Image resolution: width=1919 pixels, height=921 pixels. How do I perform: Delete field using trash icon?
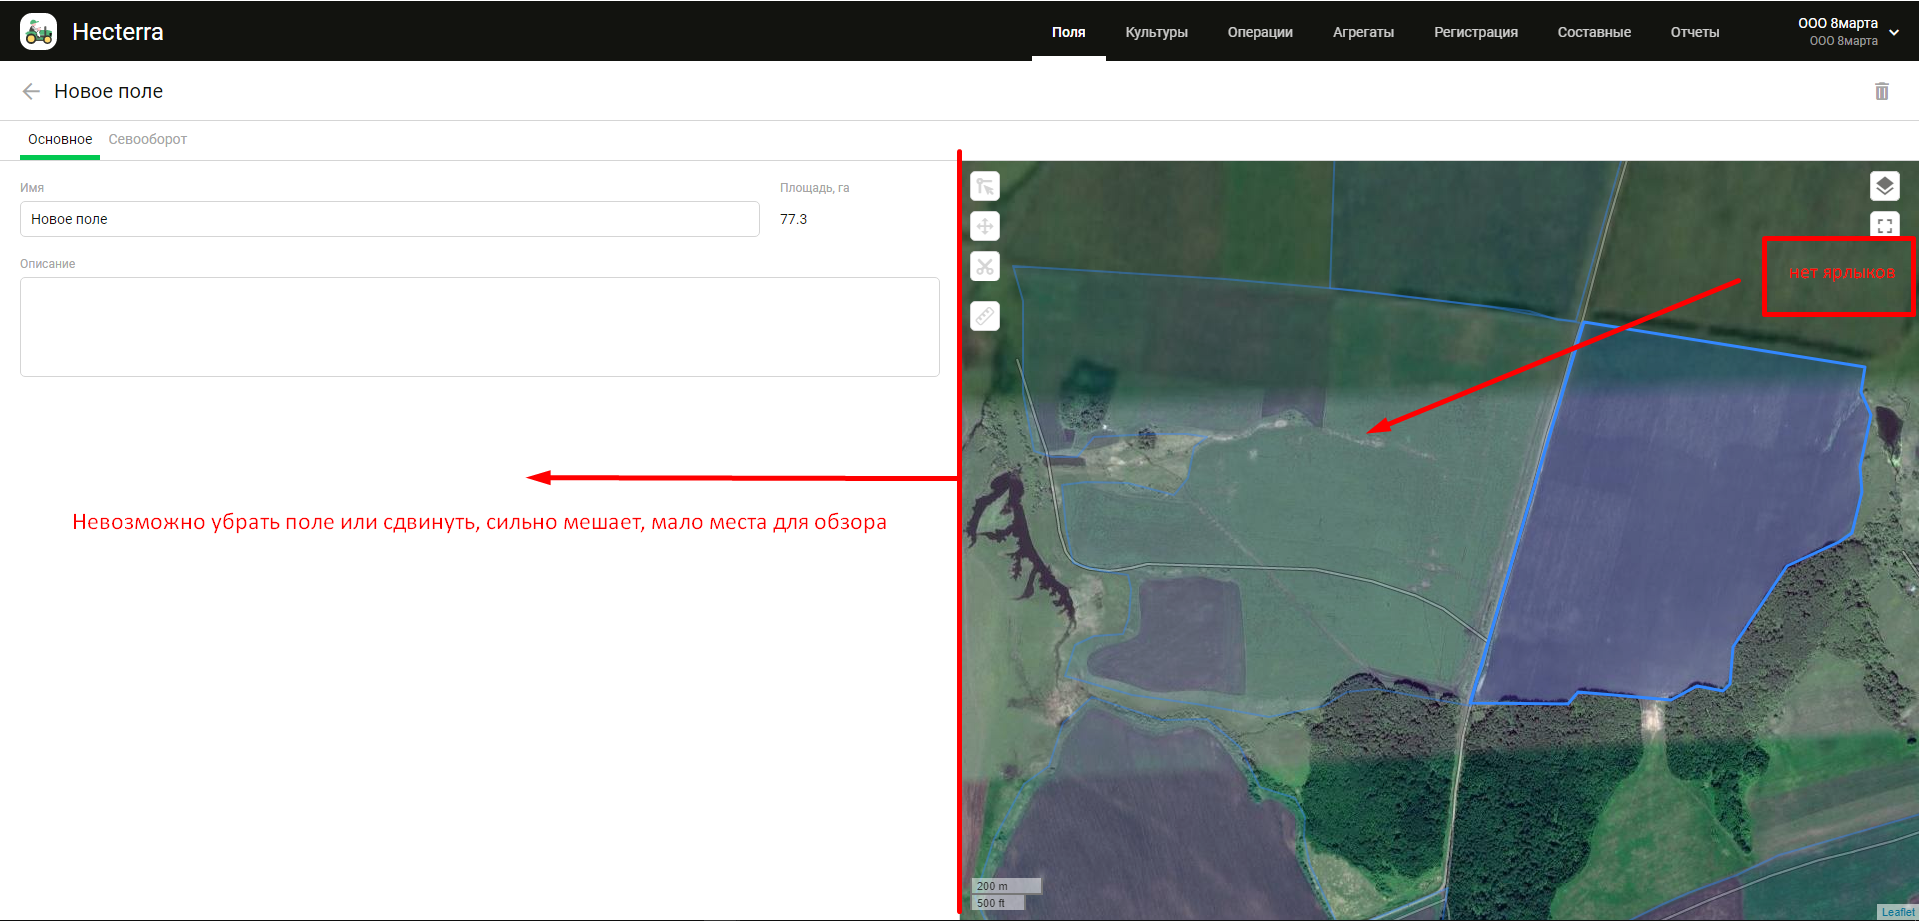point(1881,91)
